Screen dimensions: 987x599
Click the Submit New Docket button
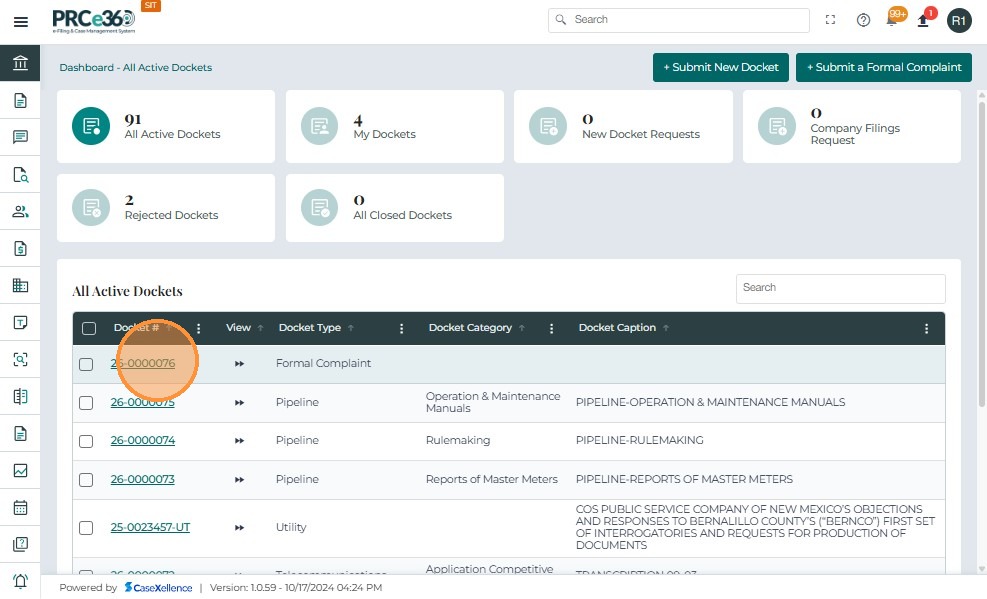coord(720,67)
